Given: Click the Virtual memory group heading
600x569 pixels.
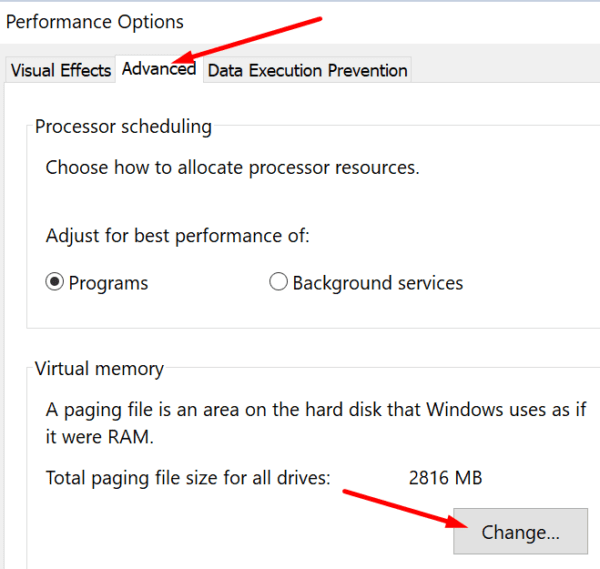Looking at the screenshot, I should click(x=99, y=368).
